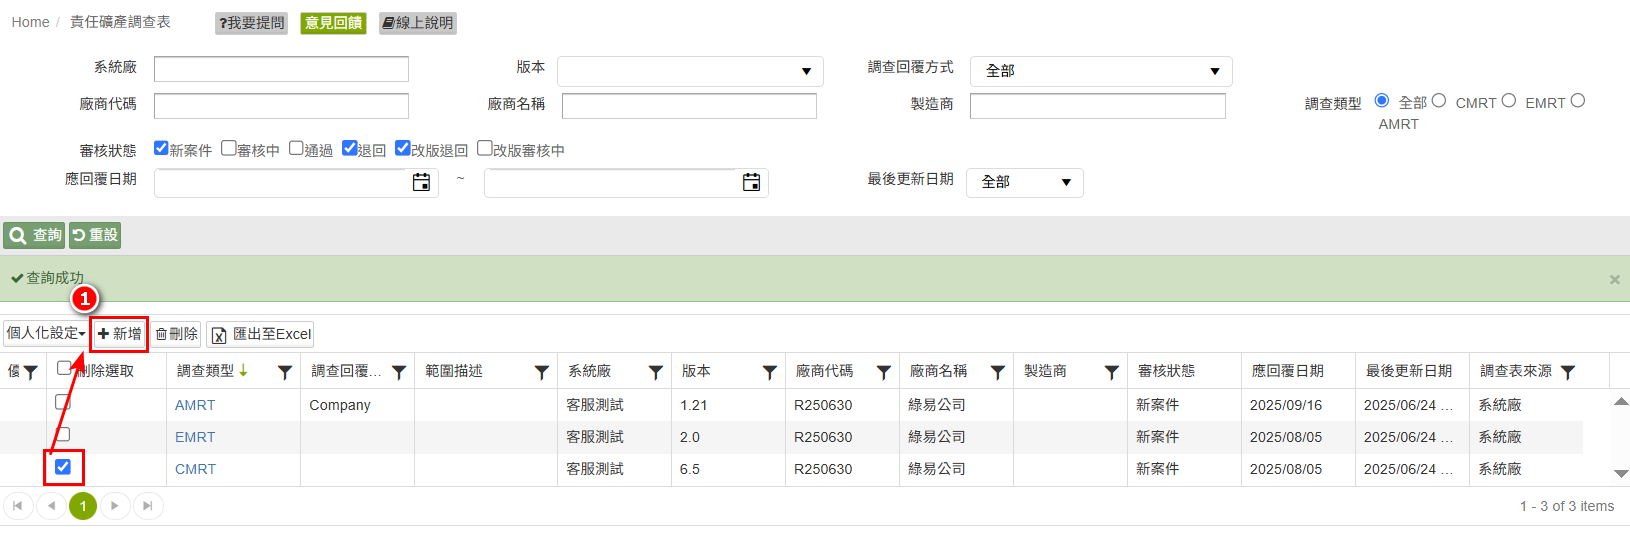Open 最後更新日期 dropdown

[1024, 182]
